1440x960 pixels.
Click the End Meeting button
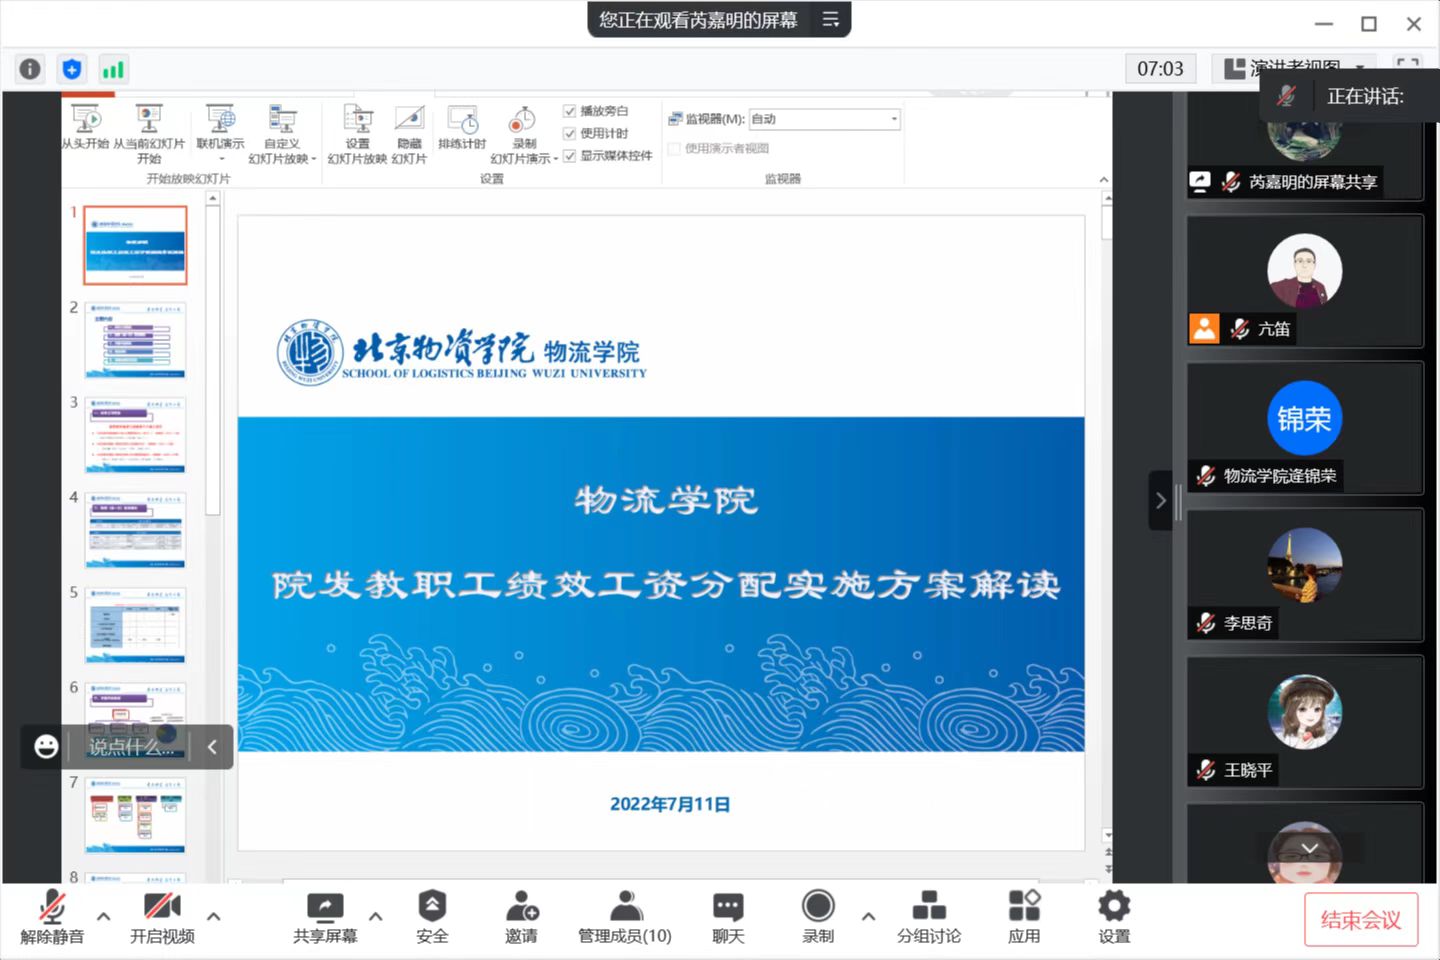pyautogui.click(x=1361, y=919)
